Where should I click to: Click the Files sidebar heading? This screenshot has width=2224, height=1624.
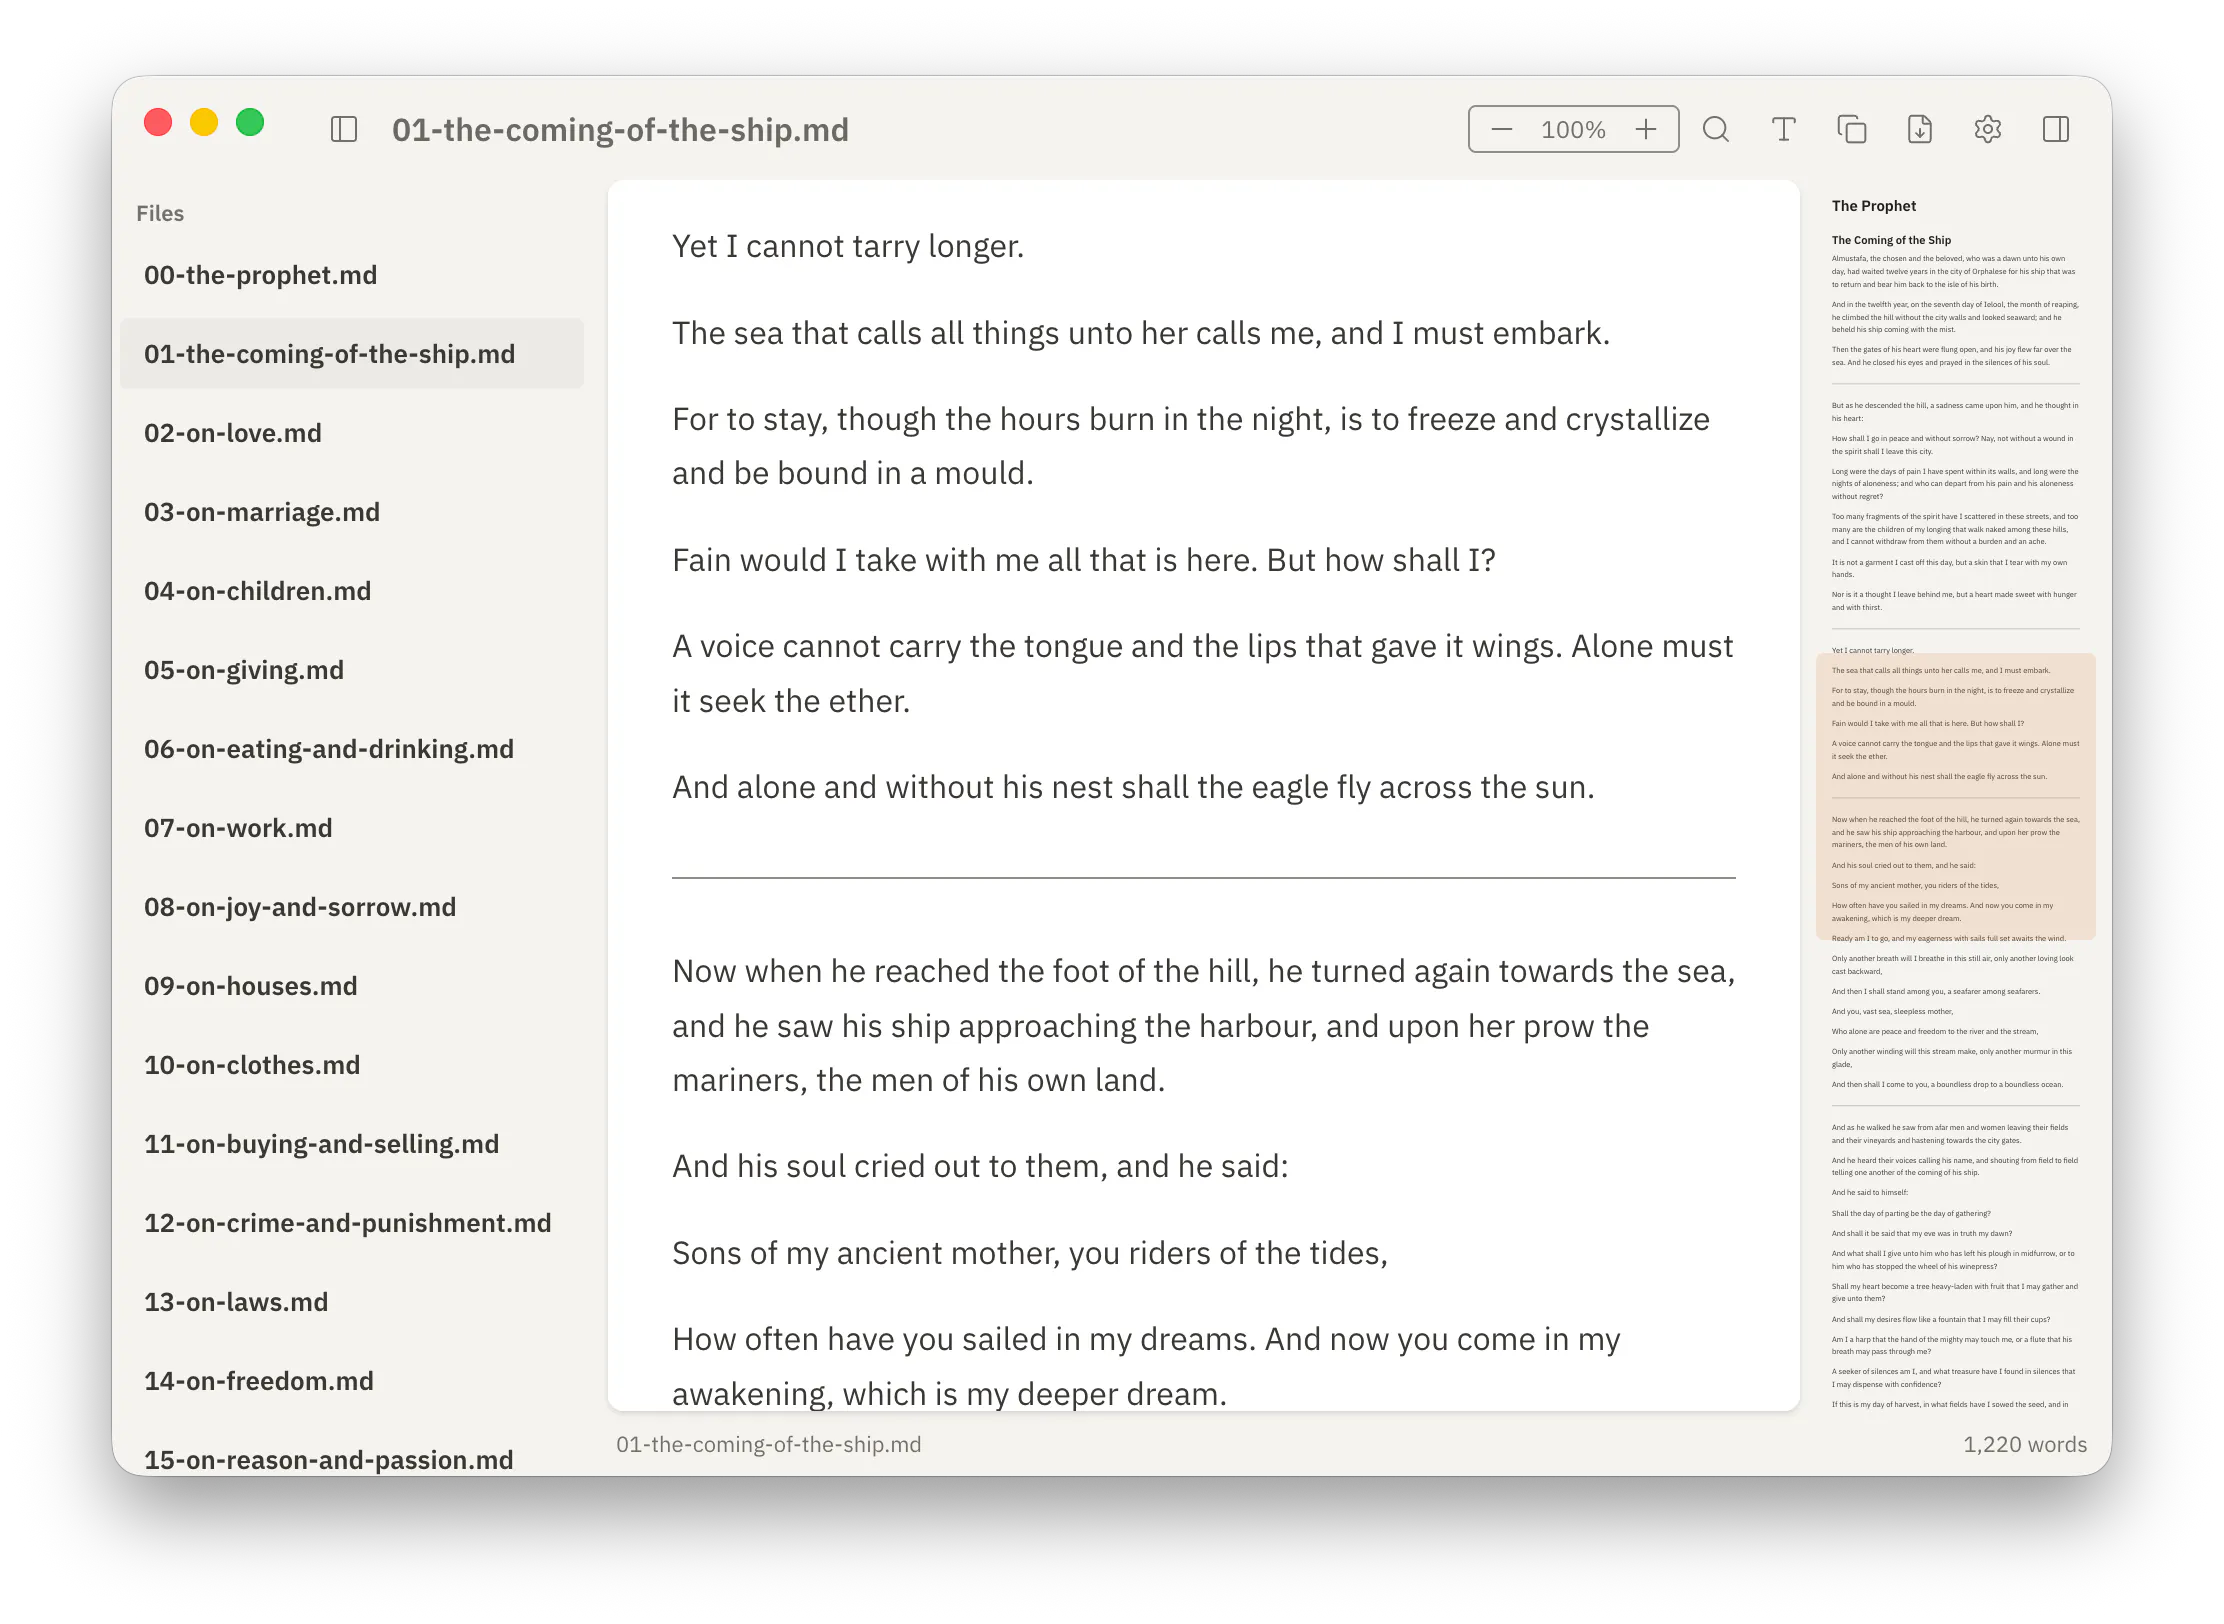[x=160, y=213]
